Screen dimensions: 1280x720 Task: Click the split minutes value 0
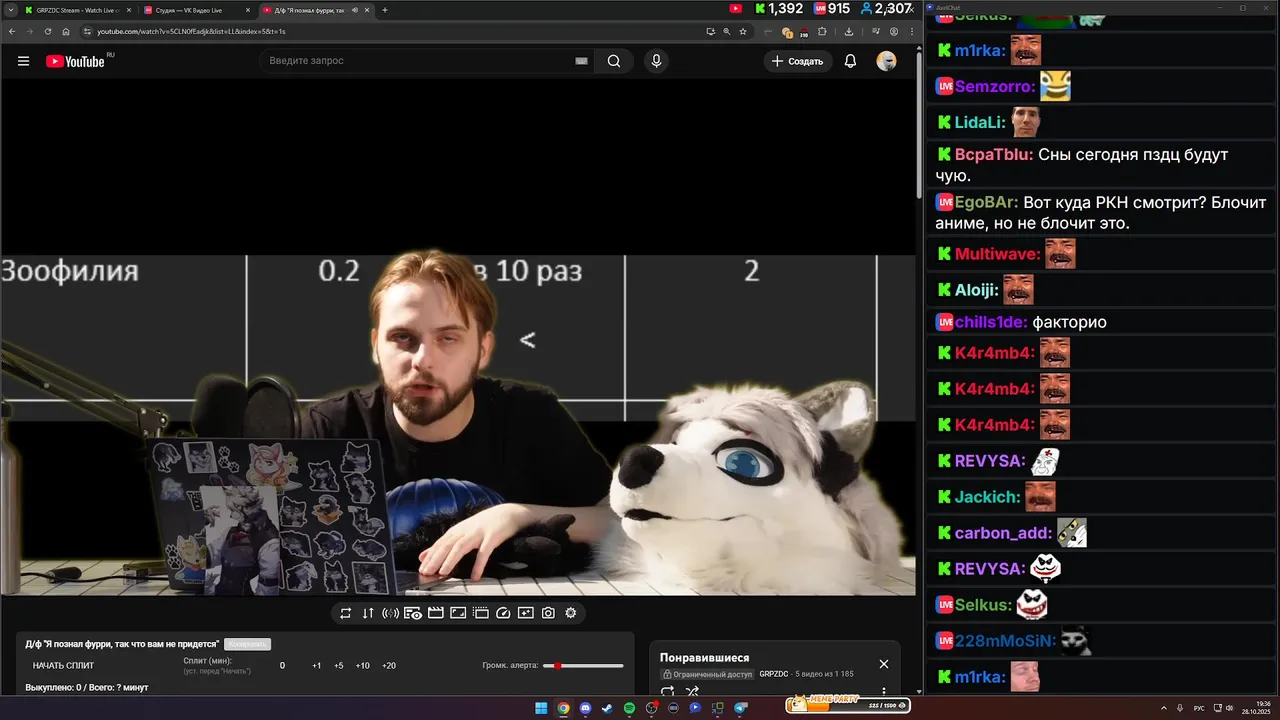[282, 665]
